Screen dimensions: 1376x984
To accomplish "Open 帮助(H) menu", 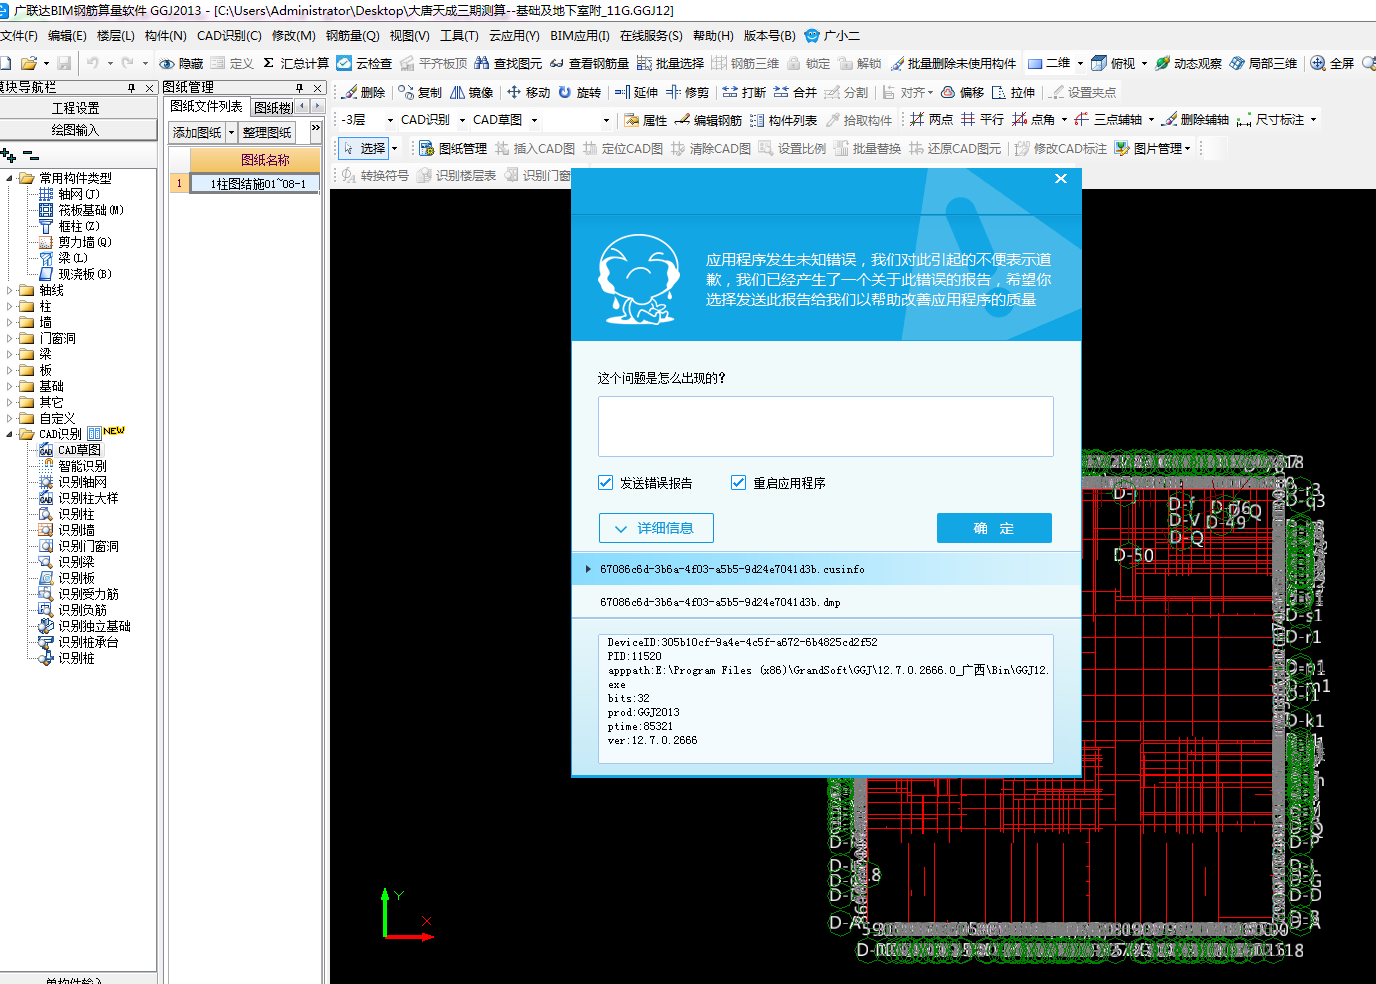I will pyautogui.click(x=713, y=35).
